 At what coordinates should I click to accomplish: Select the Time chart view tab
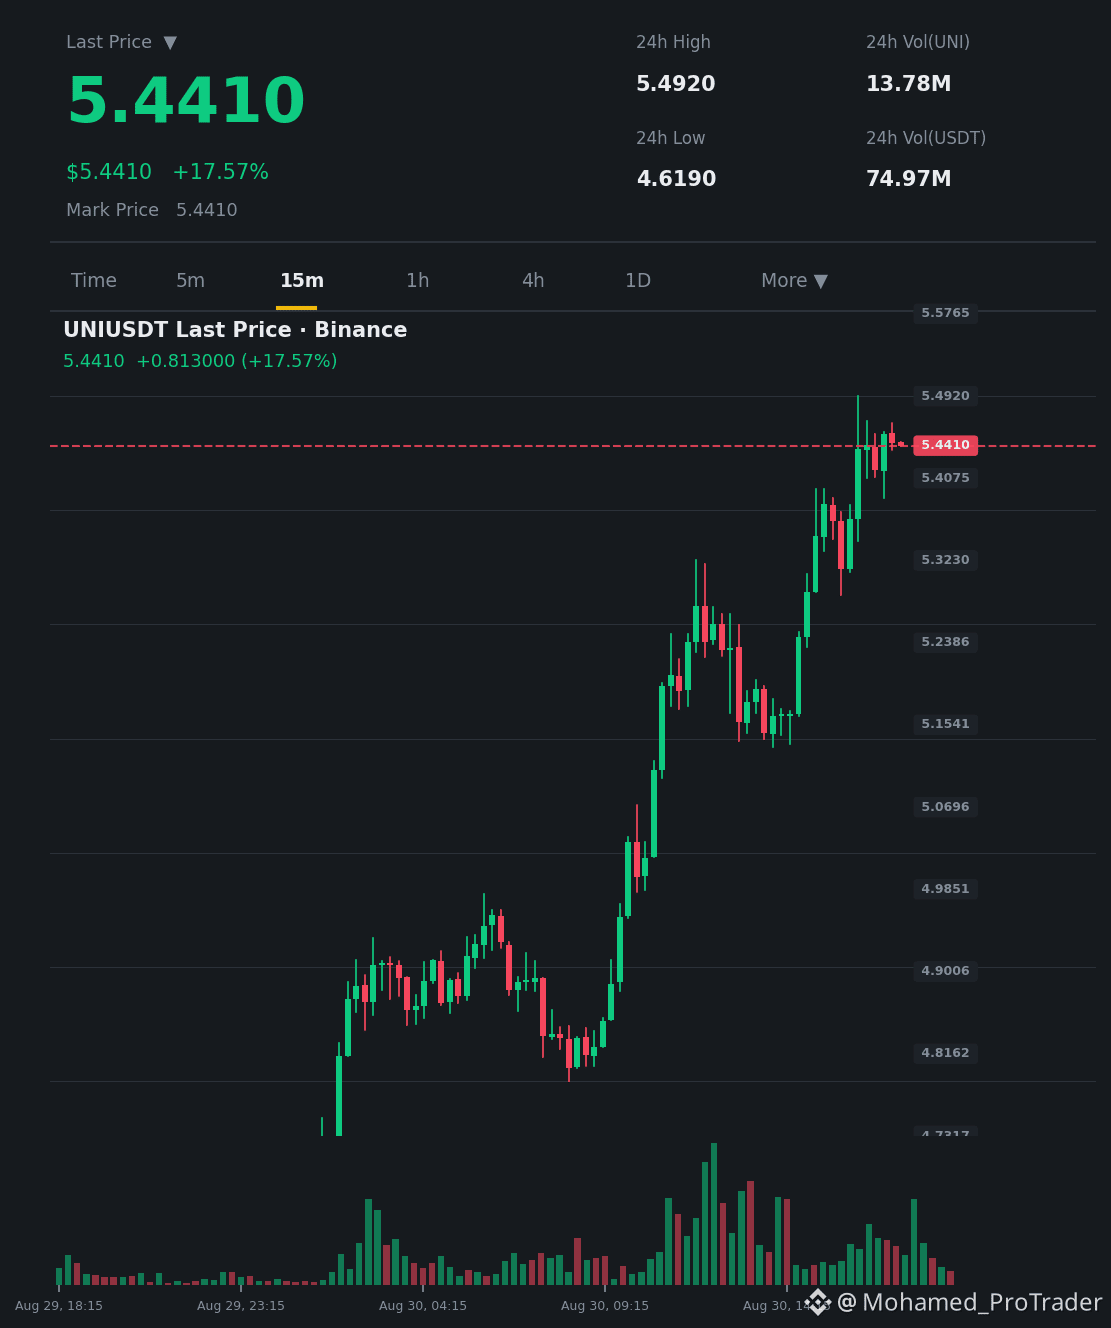94,281
